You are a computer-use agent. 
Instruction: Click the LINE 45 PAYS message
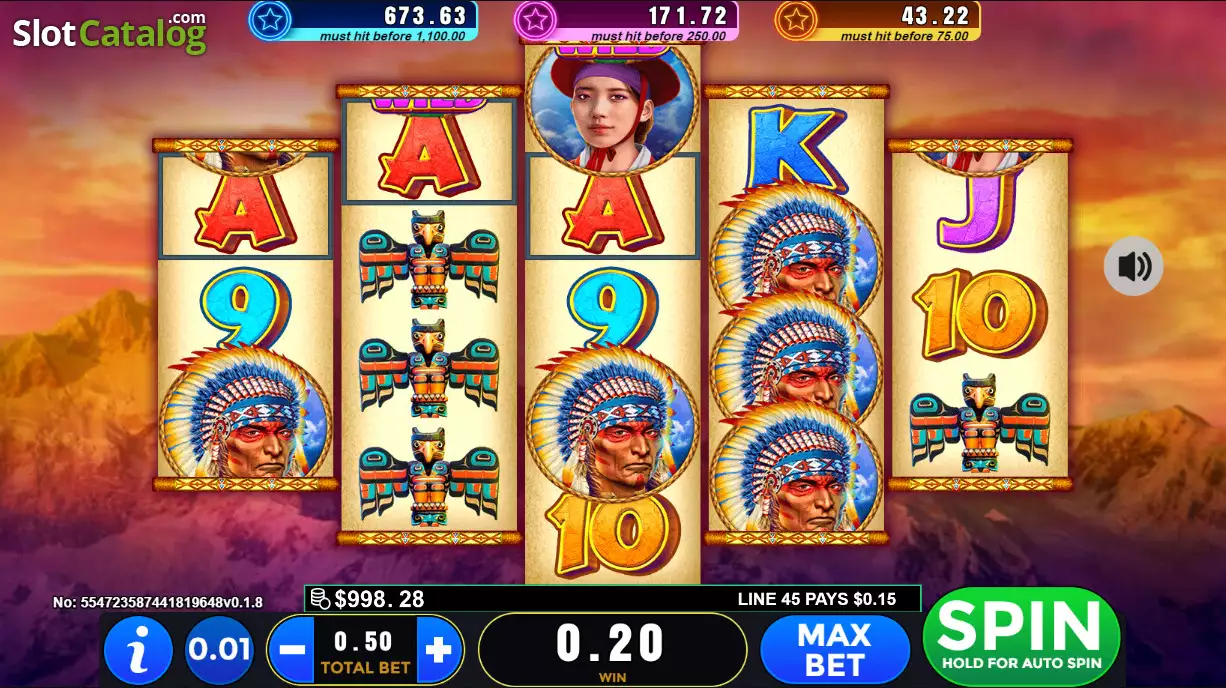[816, 599]
